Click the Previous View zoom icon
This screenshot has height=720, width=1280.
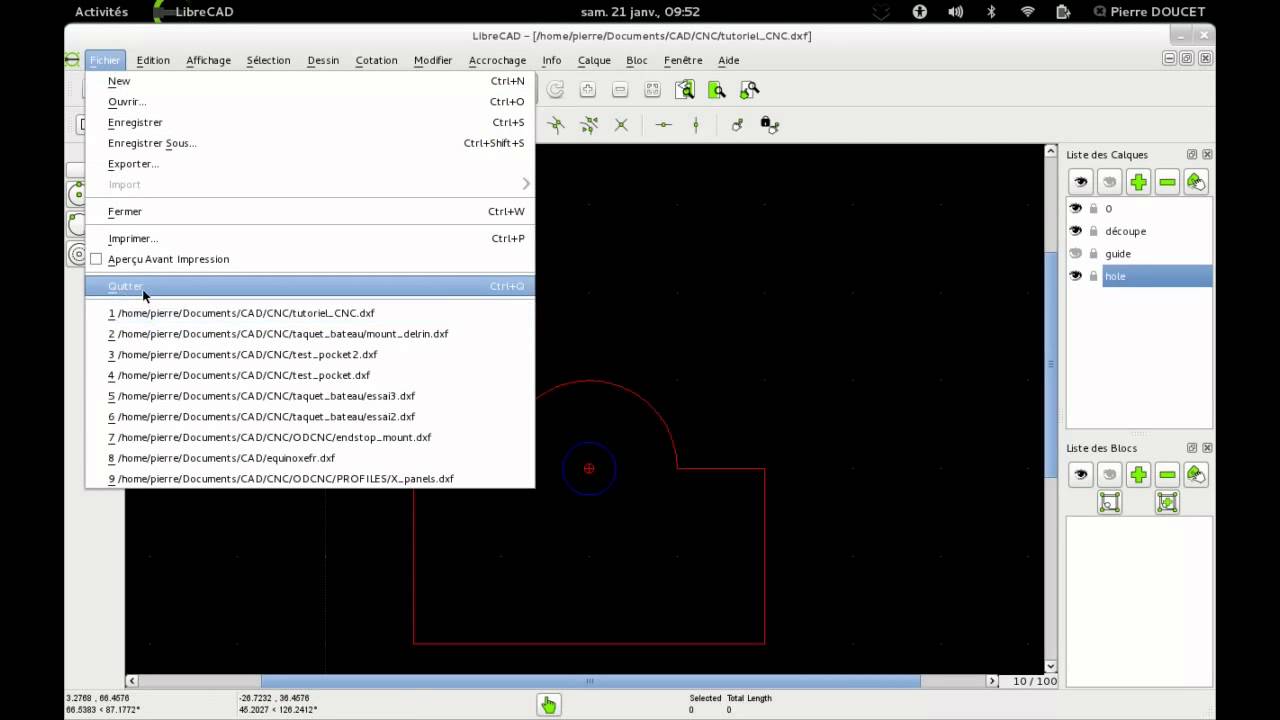point(684,90)
